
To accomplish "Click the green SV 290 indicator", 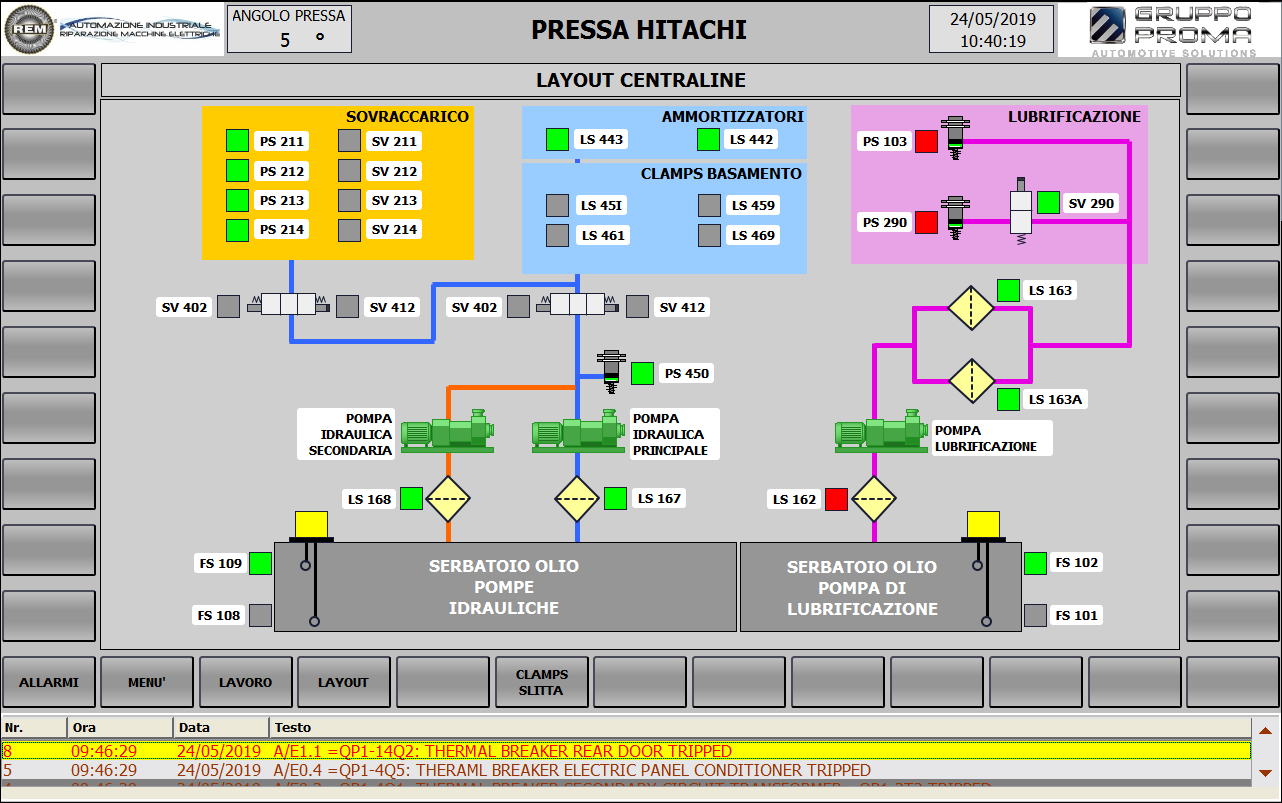I will (x=1048, y=202).
